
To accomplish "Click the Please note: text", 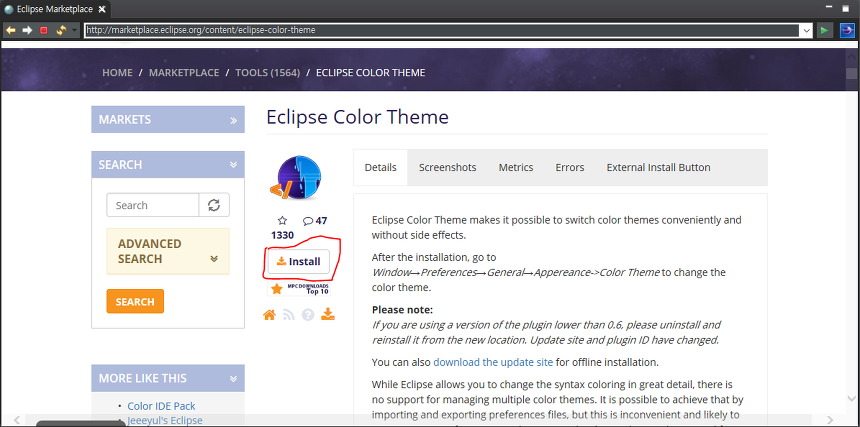I will point(402,310).
